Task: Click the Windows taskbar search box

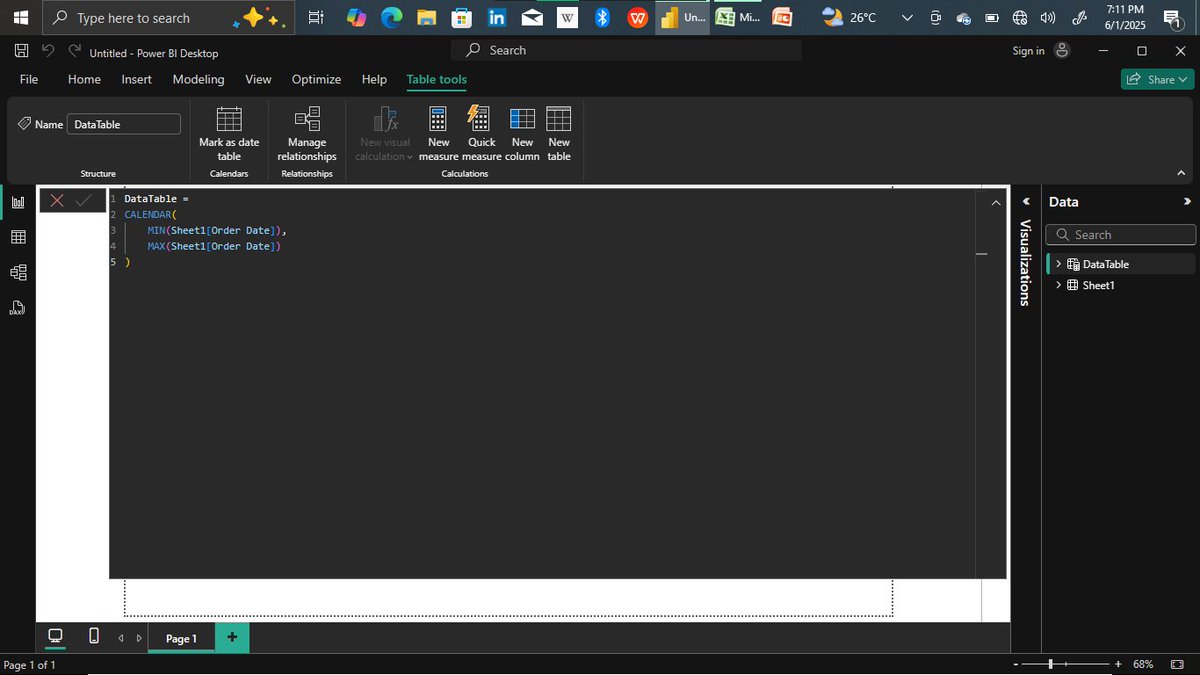Action: coord(167,18)
